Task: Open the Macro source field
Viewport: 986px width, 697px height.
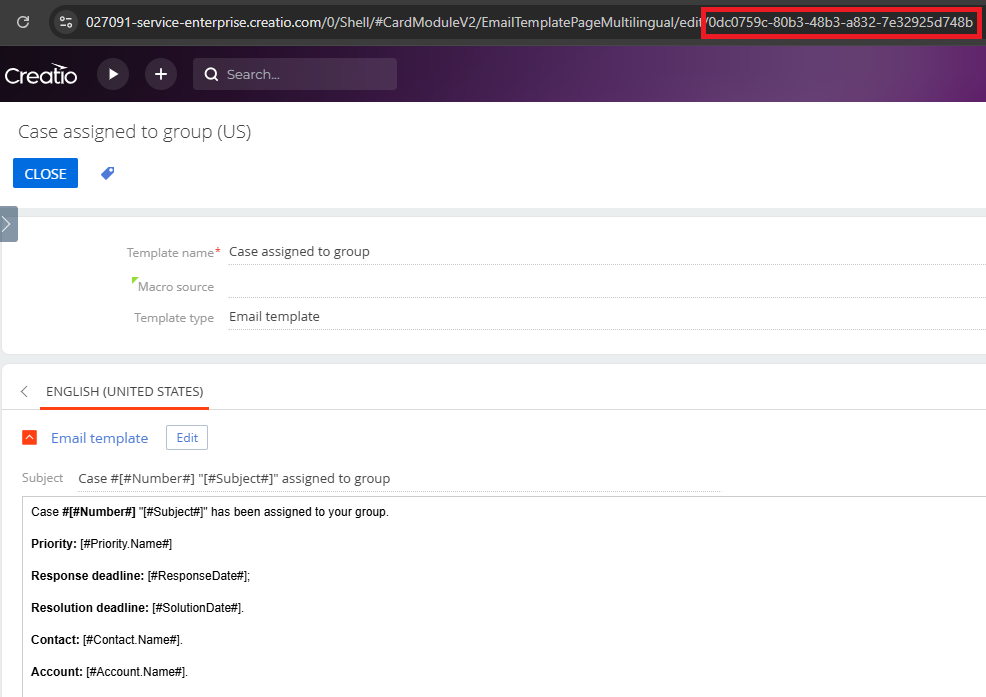Action: (600, 286)
